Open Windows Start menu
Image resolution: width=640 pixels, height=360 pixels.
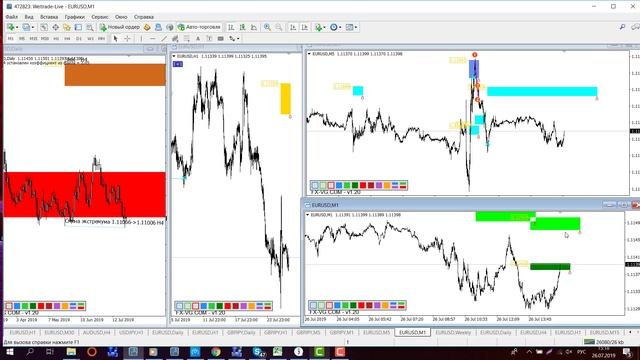coord(9,352)
